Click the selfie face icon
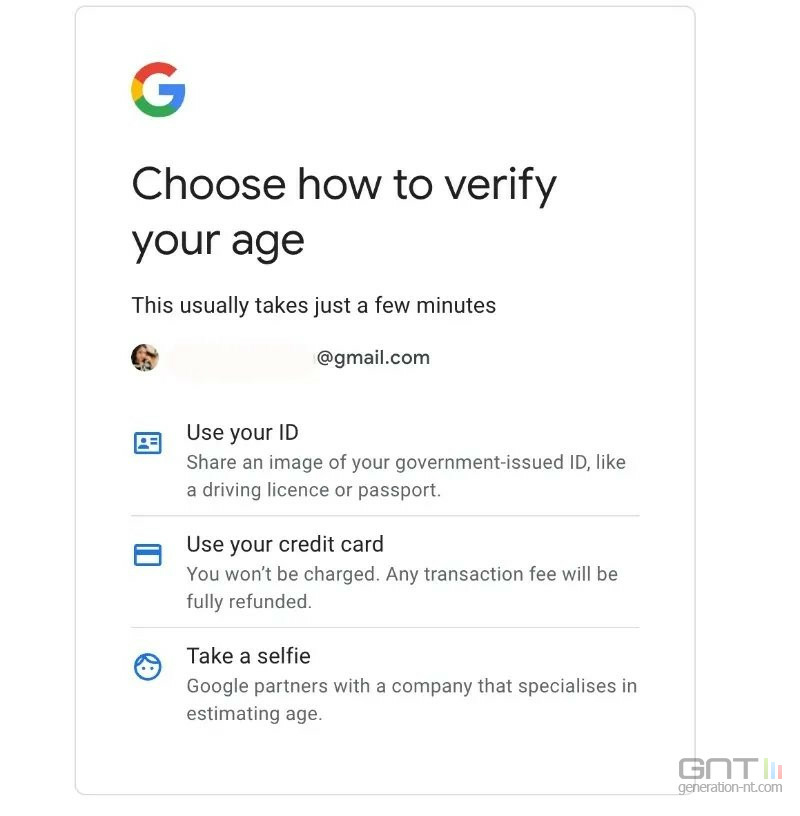Viewport: 800px width, 816px height. coord(148,667)
